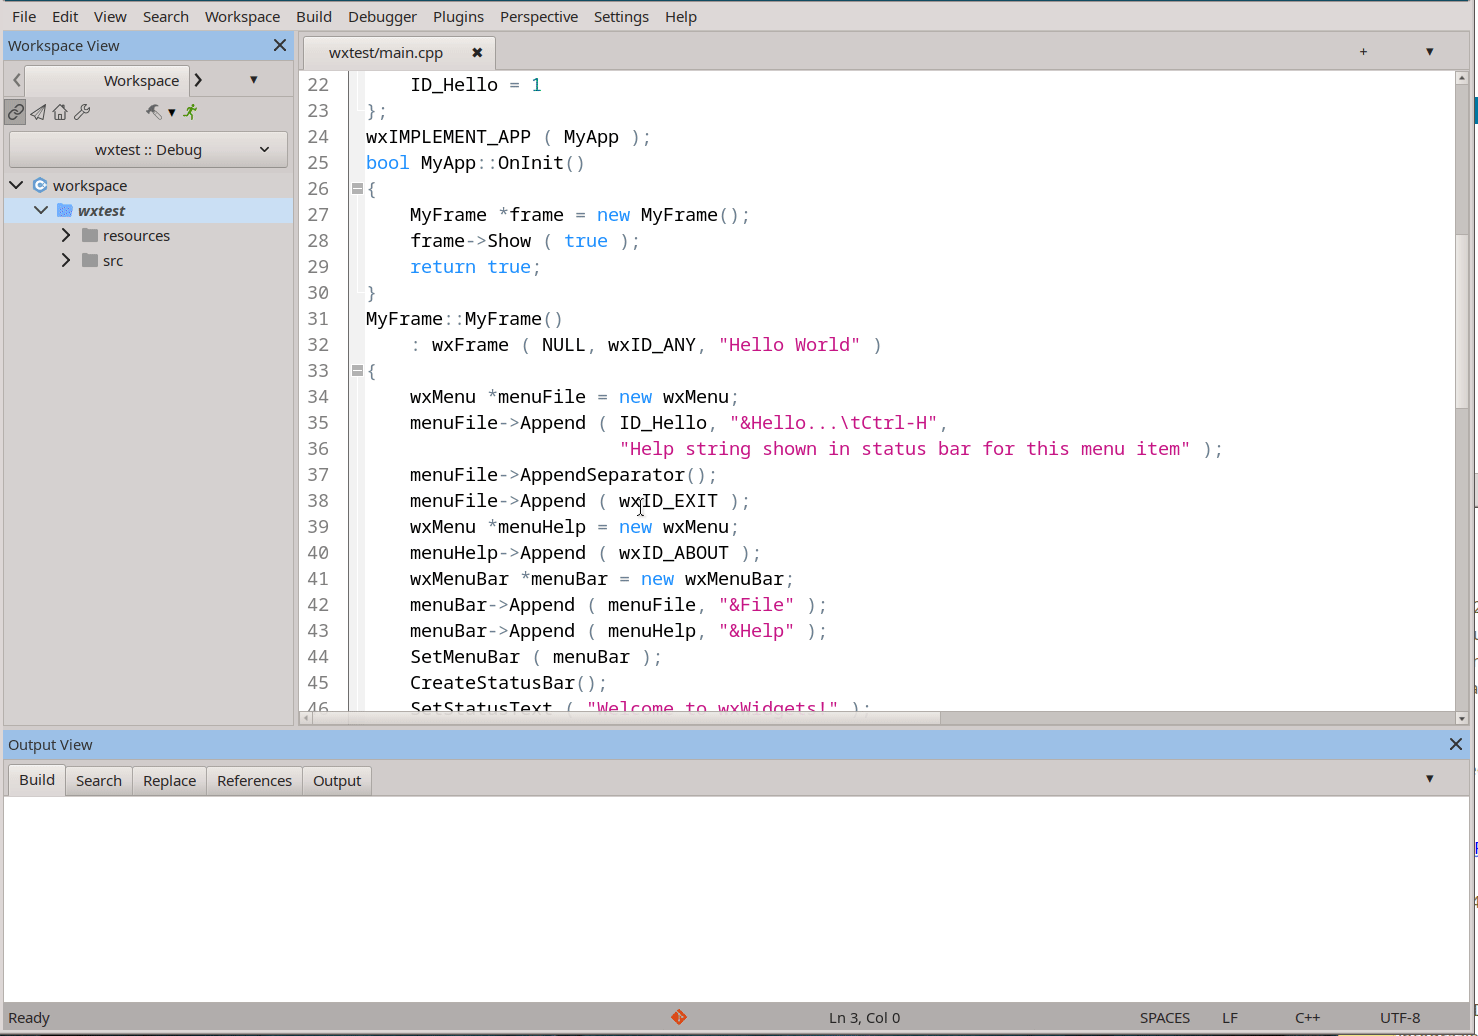Select the src folder in workspace tree

pos(113,260)
